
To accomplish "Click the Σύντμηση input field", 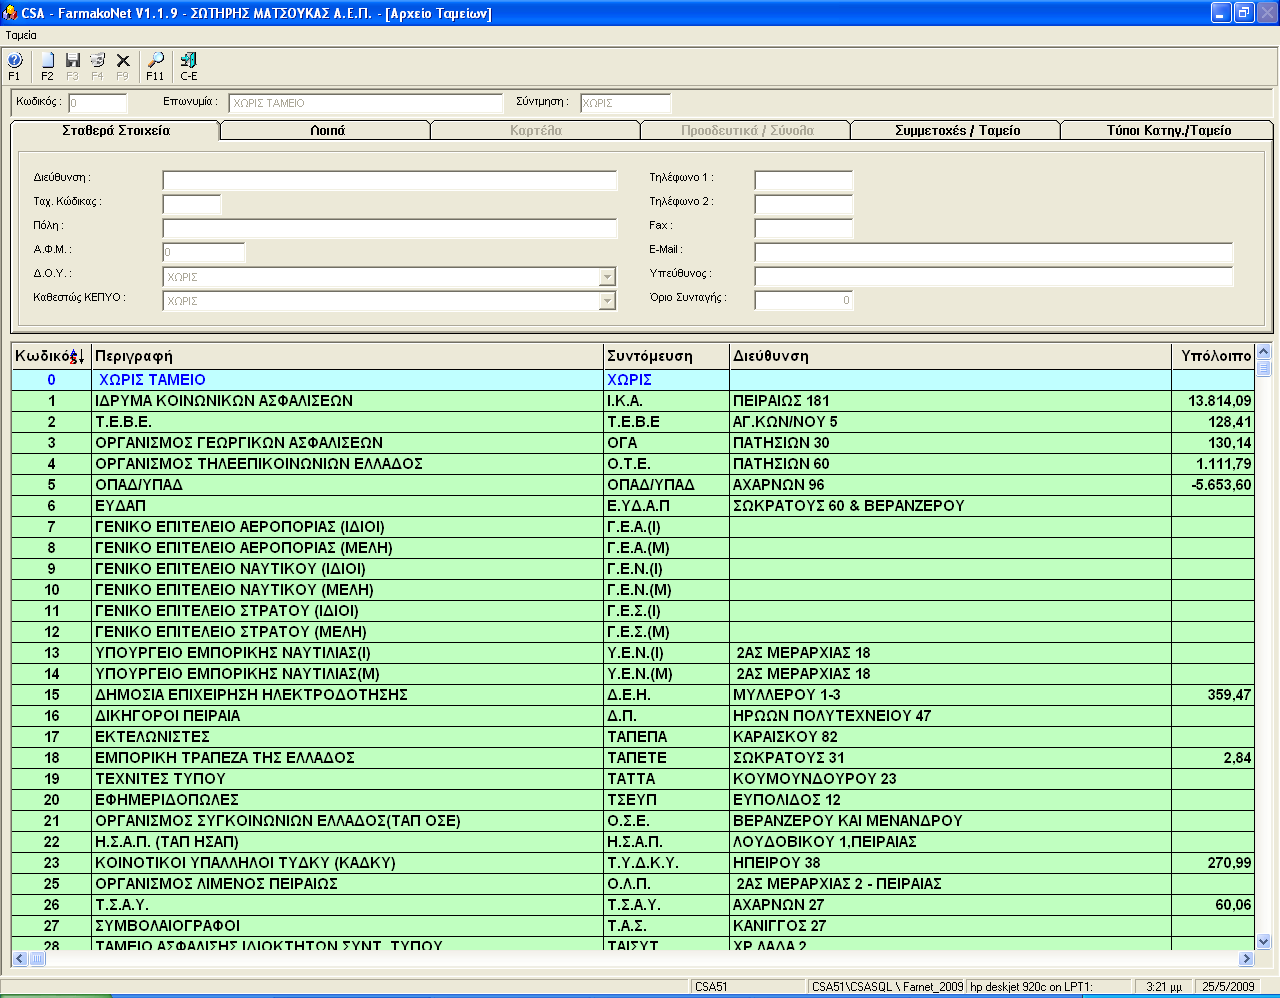I will click(625, 103).
